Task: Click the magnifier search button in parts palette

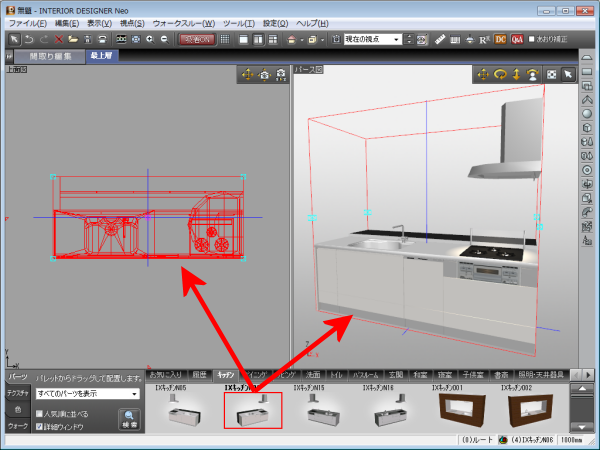Action: [130, 418]
